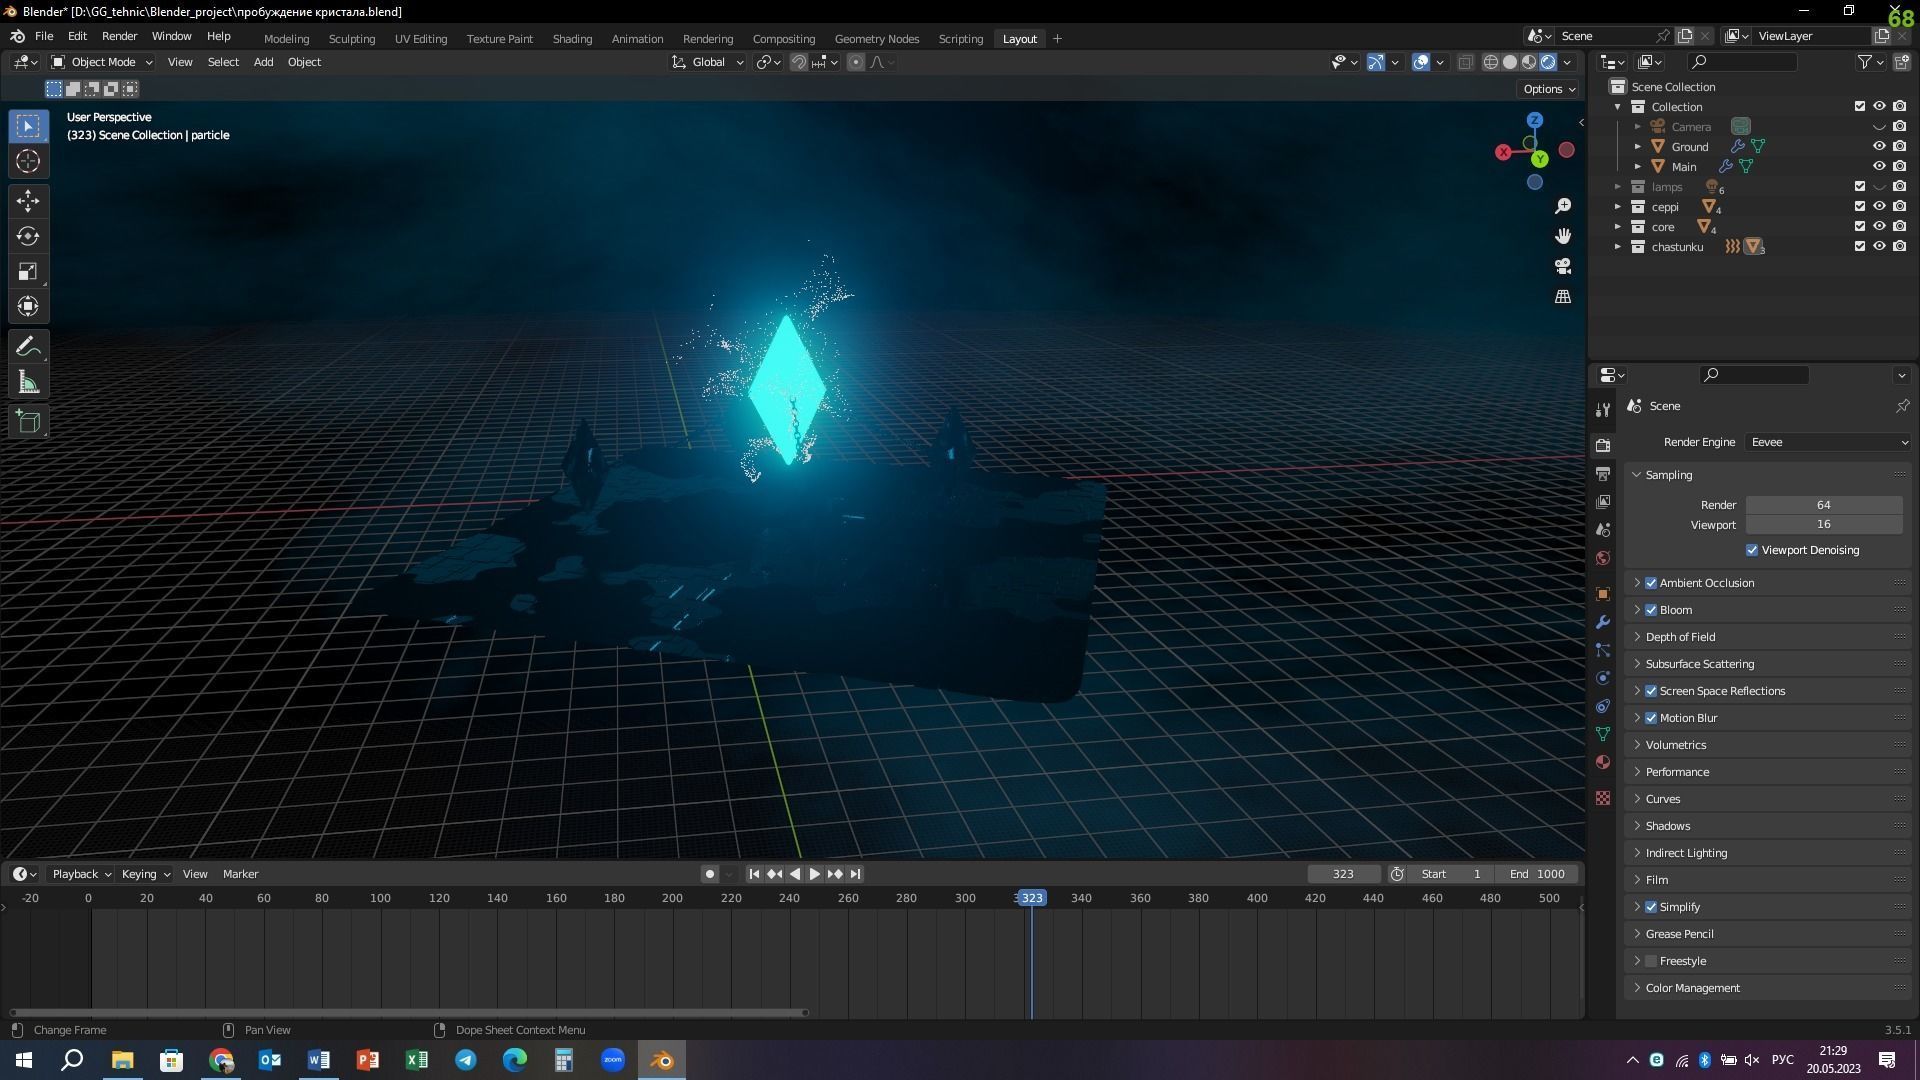The width and height of the screenshot is (1920, 1080).
Task: Open the View Layer properties tab
Action: click(x=1603, y=501)
